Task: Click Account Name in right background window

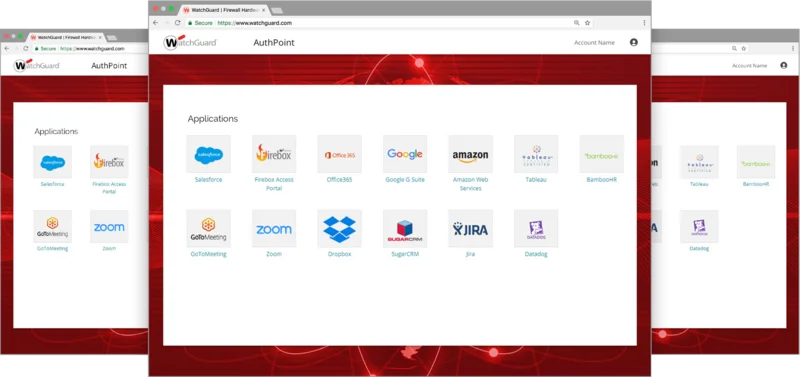Action: (749, 66)
